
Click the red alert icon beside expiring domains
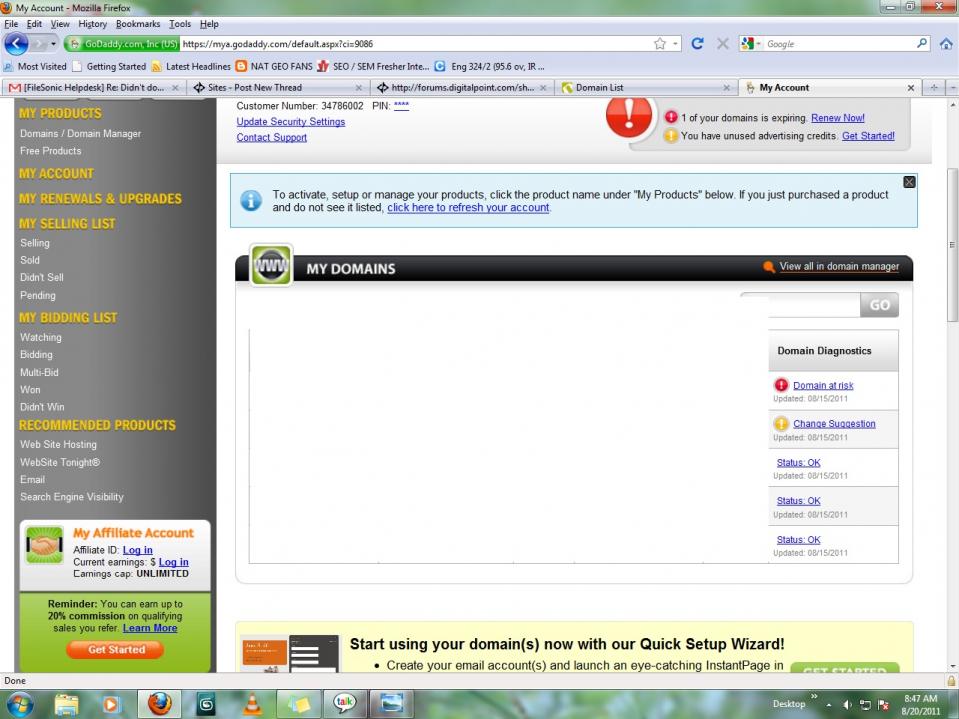(x=671, y=117)
